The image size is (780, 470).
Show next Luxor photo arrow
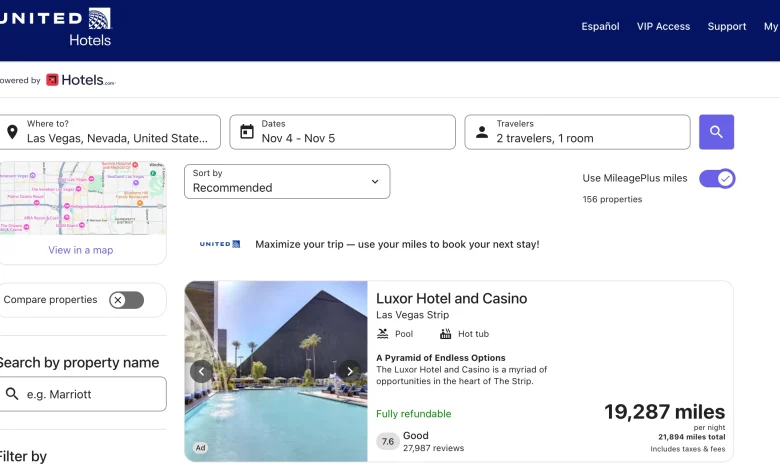(350, 371)
